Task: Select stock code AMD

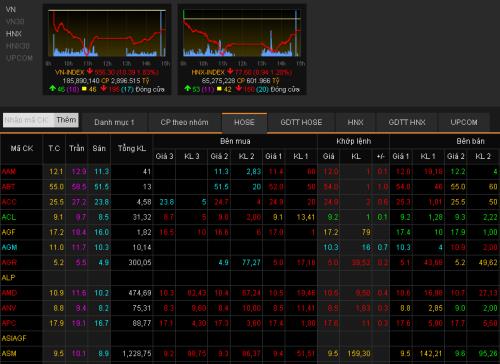Action: (9, 293)
